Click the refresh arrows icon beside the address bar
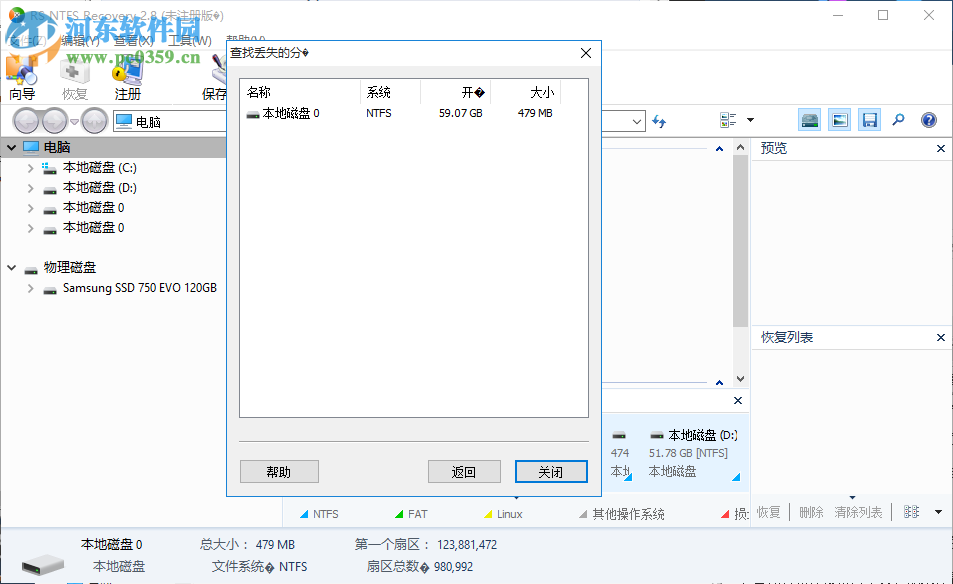Screen dimensions: 953x584 pos(659,119)
